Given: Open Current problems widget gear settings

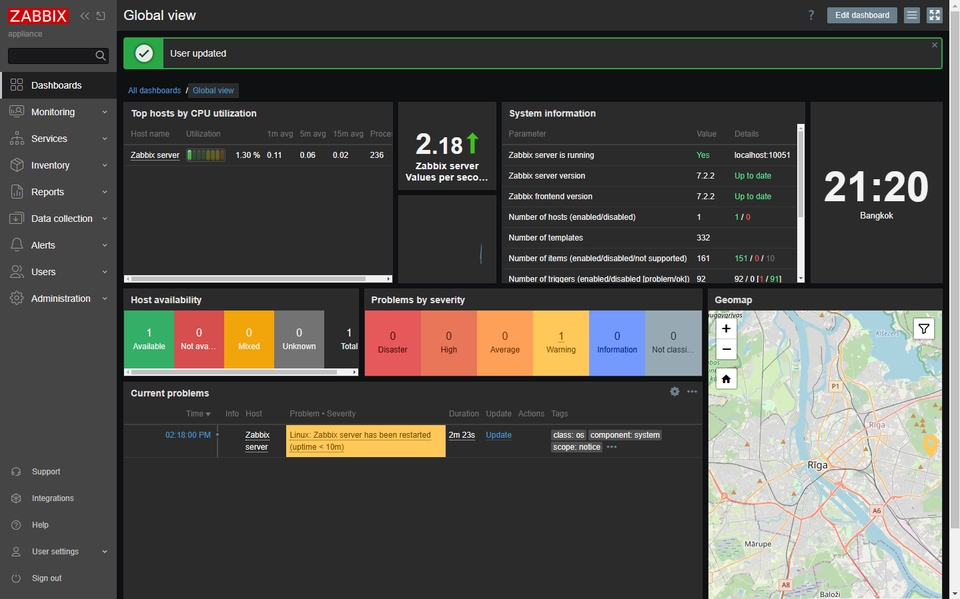Looking at the screenshot, I should pyautogui.click(x=675, y=392).
